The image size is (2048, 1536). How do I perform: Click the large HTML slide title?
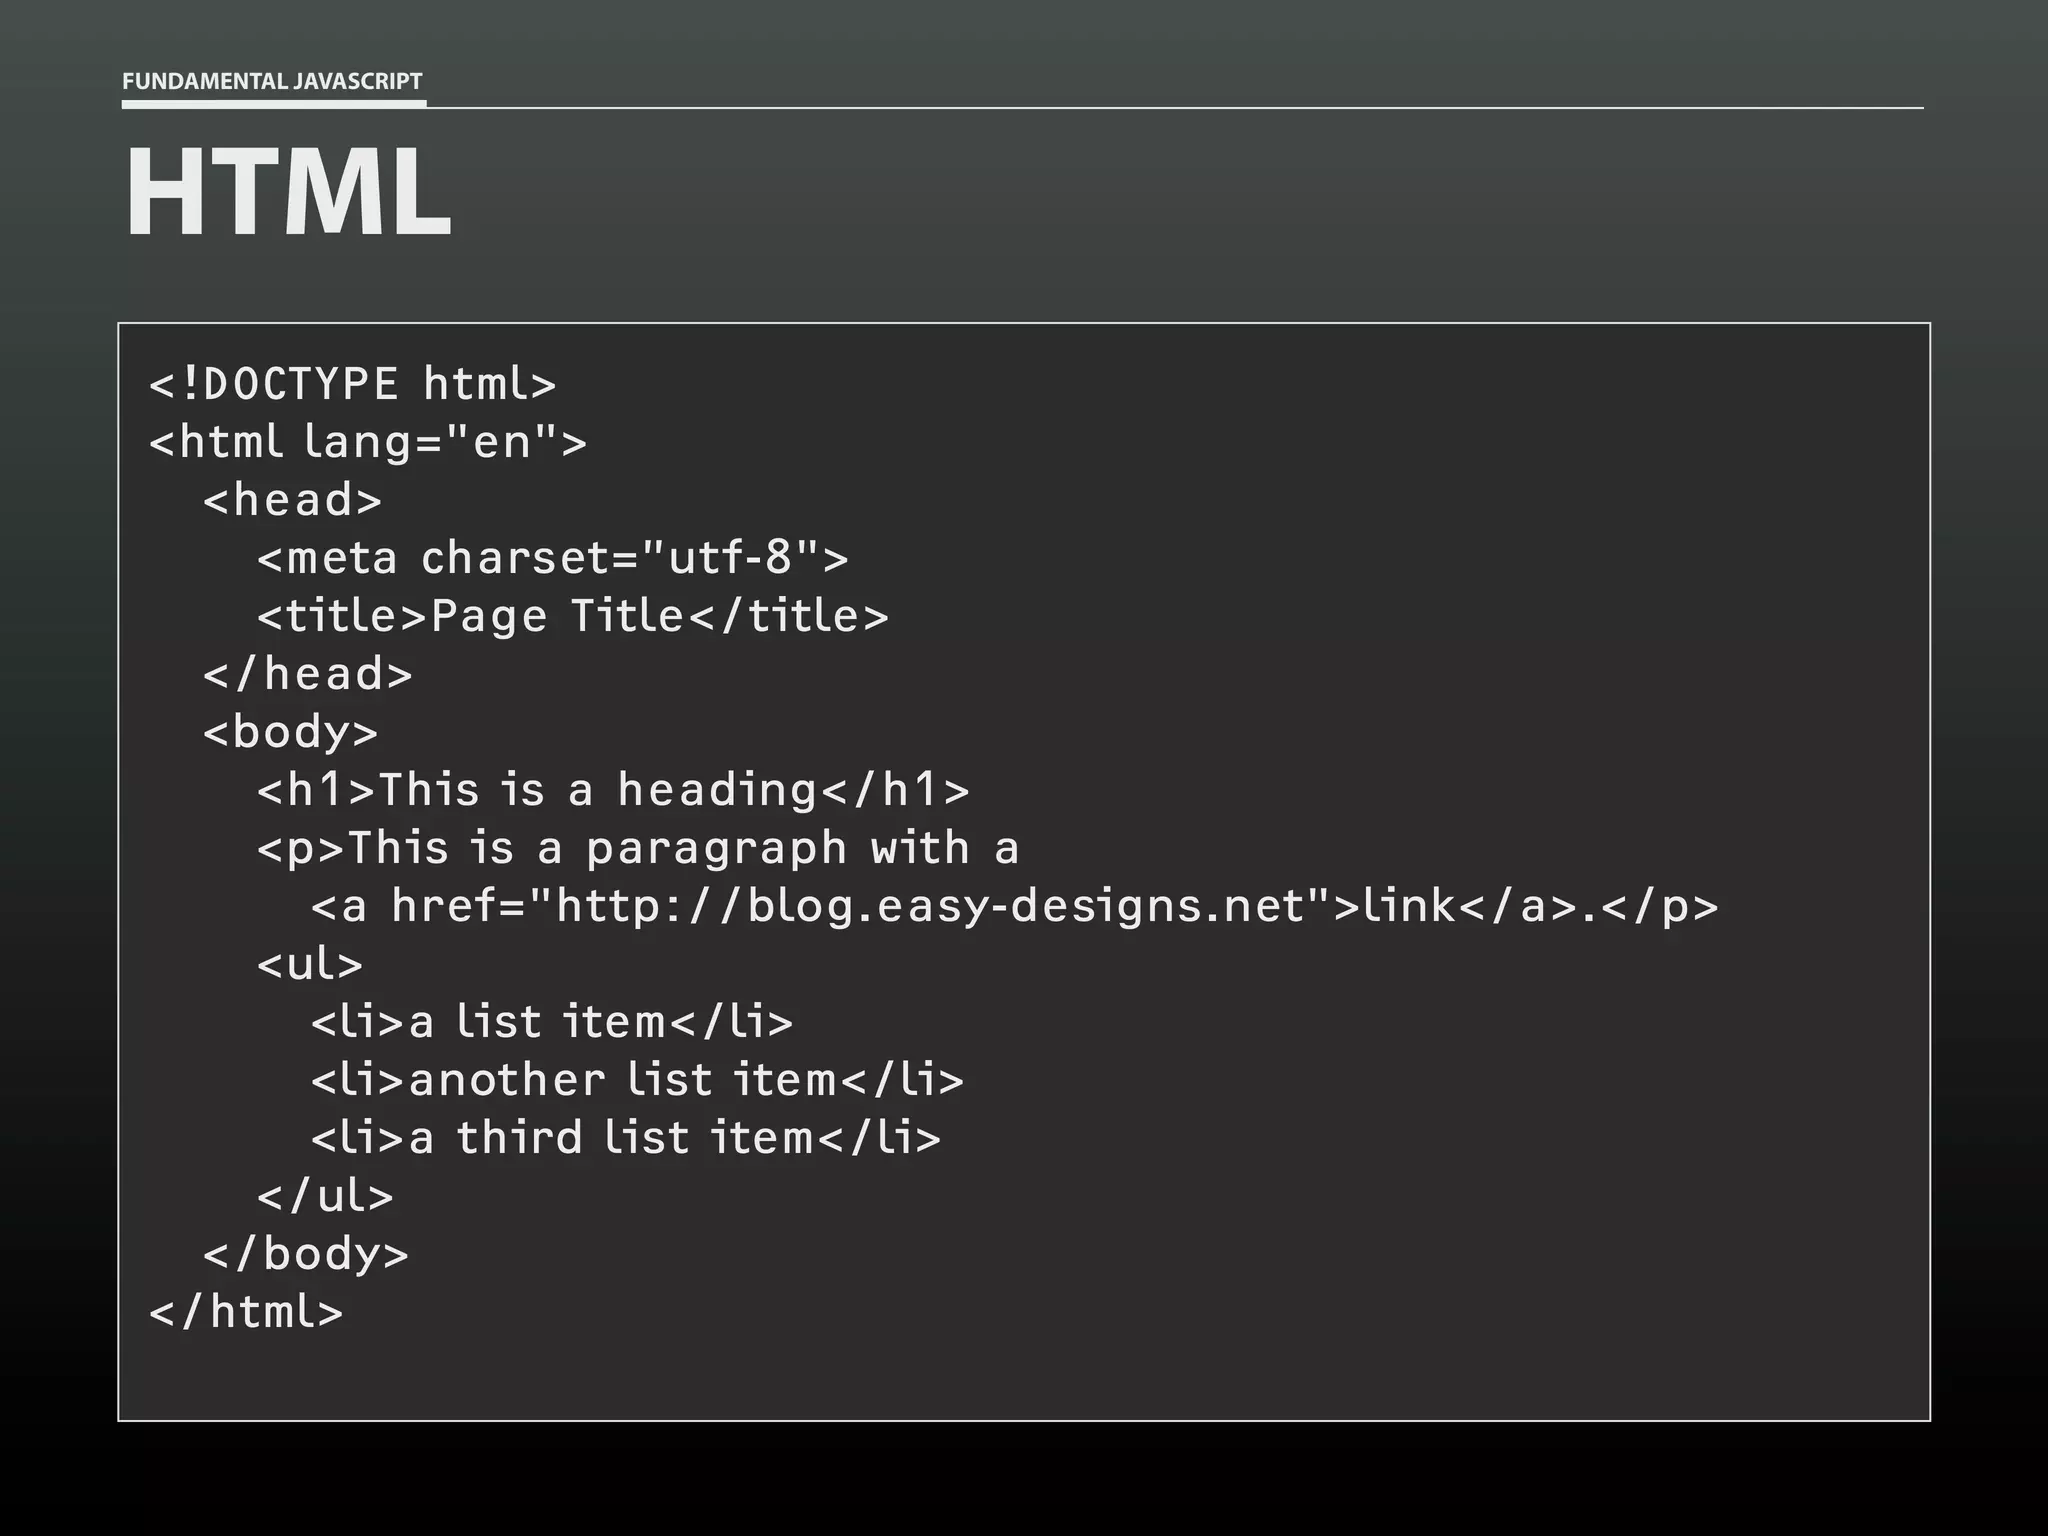pos(288,192)
